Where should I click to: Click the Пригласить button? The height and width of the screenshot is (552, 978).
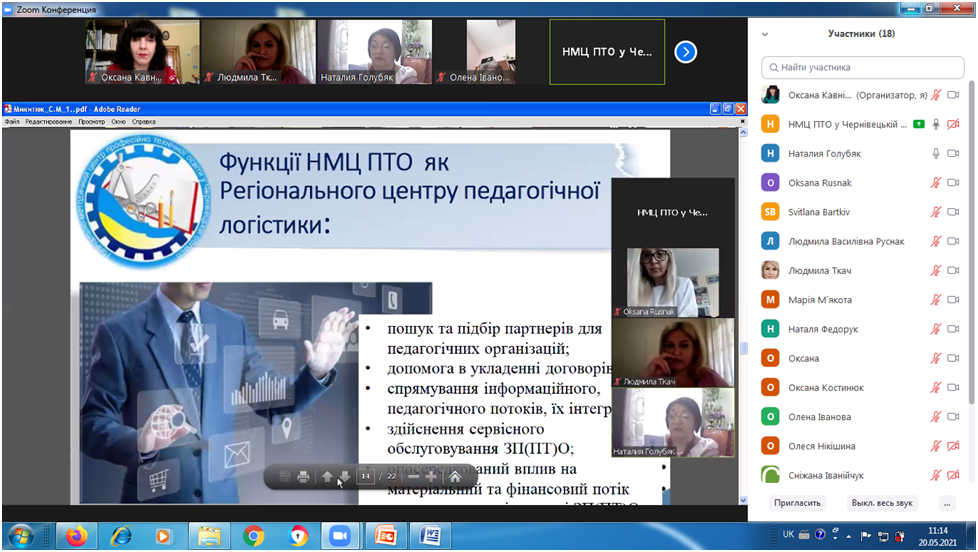pos(797,503)
